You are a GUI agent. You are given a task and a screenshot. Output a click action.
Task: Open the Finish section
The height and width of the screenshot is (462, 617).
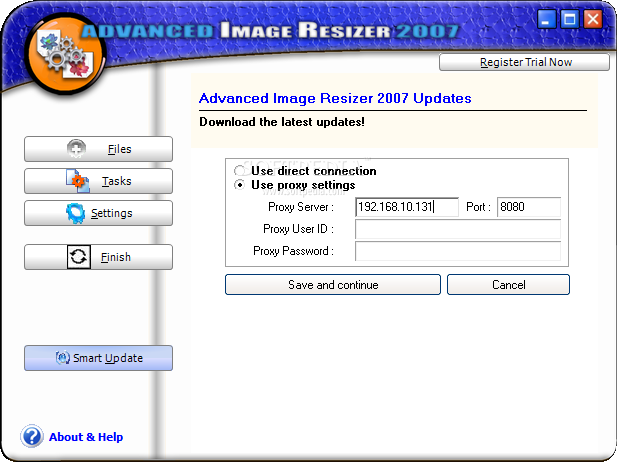click(x=98, y=257)
